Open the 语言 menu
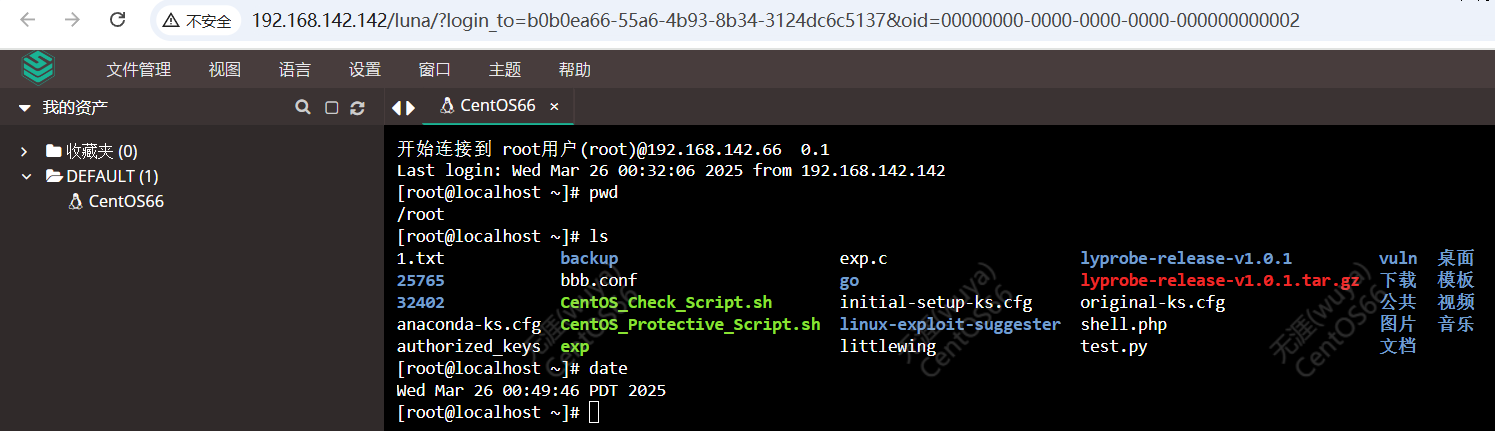This screenshot has width=1495, height=431. click(x=295, y=70)
